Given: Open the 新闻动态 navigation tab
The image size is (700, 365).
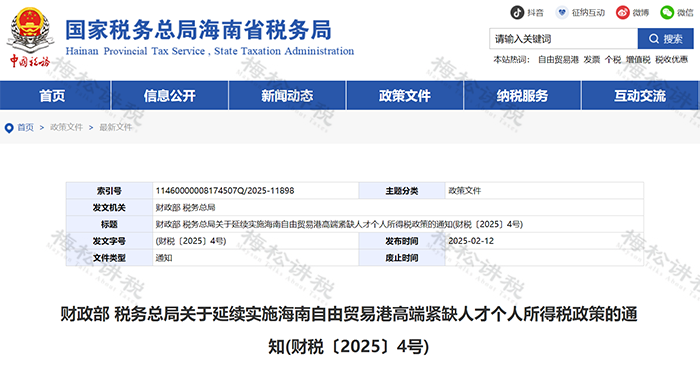Looking at the screenshot, I should pyautogui.click(x=287, y=95).
